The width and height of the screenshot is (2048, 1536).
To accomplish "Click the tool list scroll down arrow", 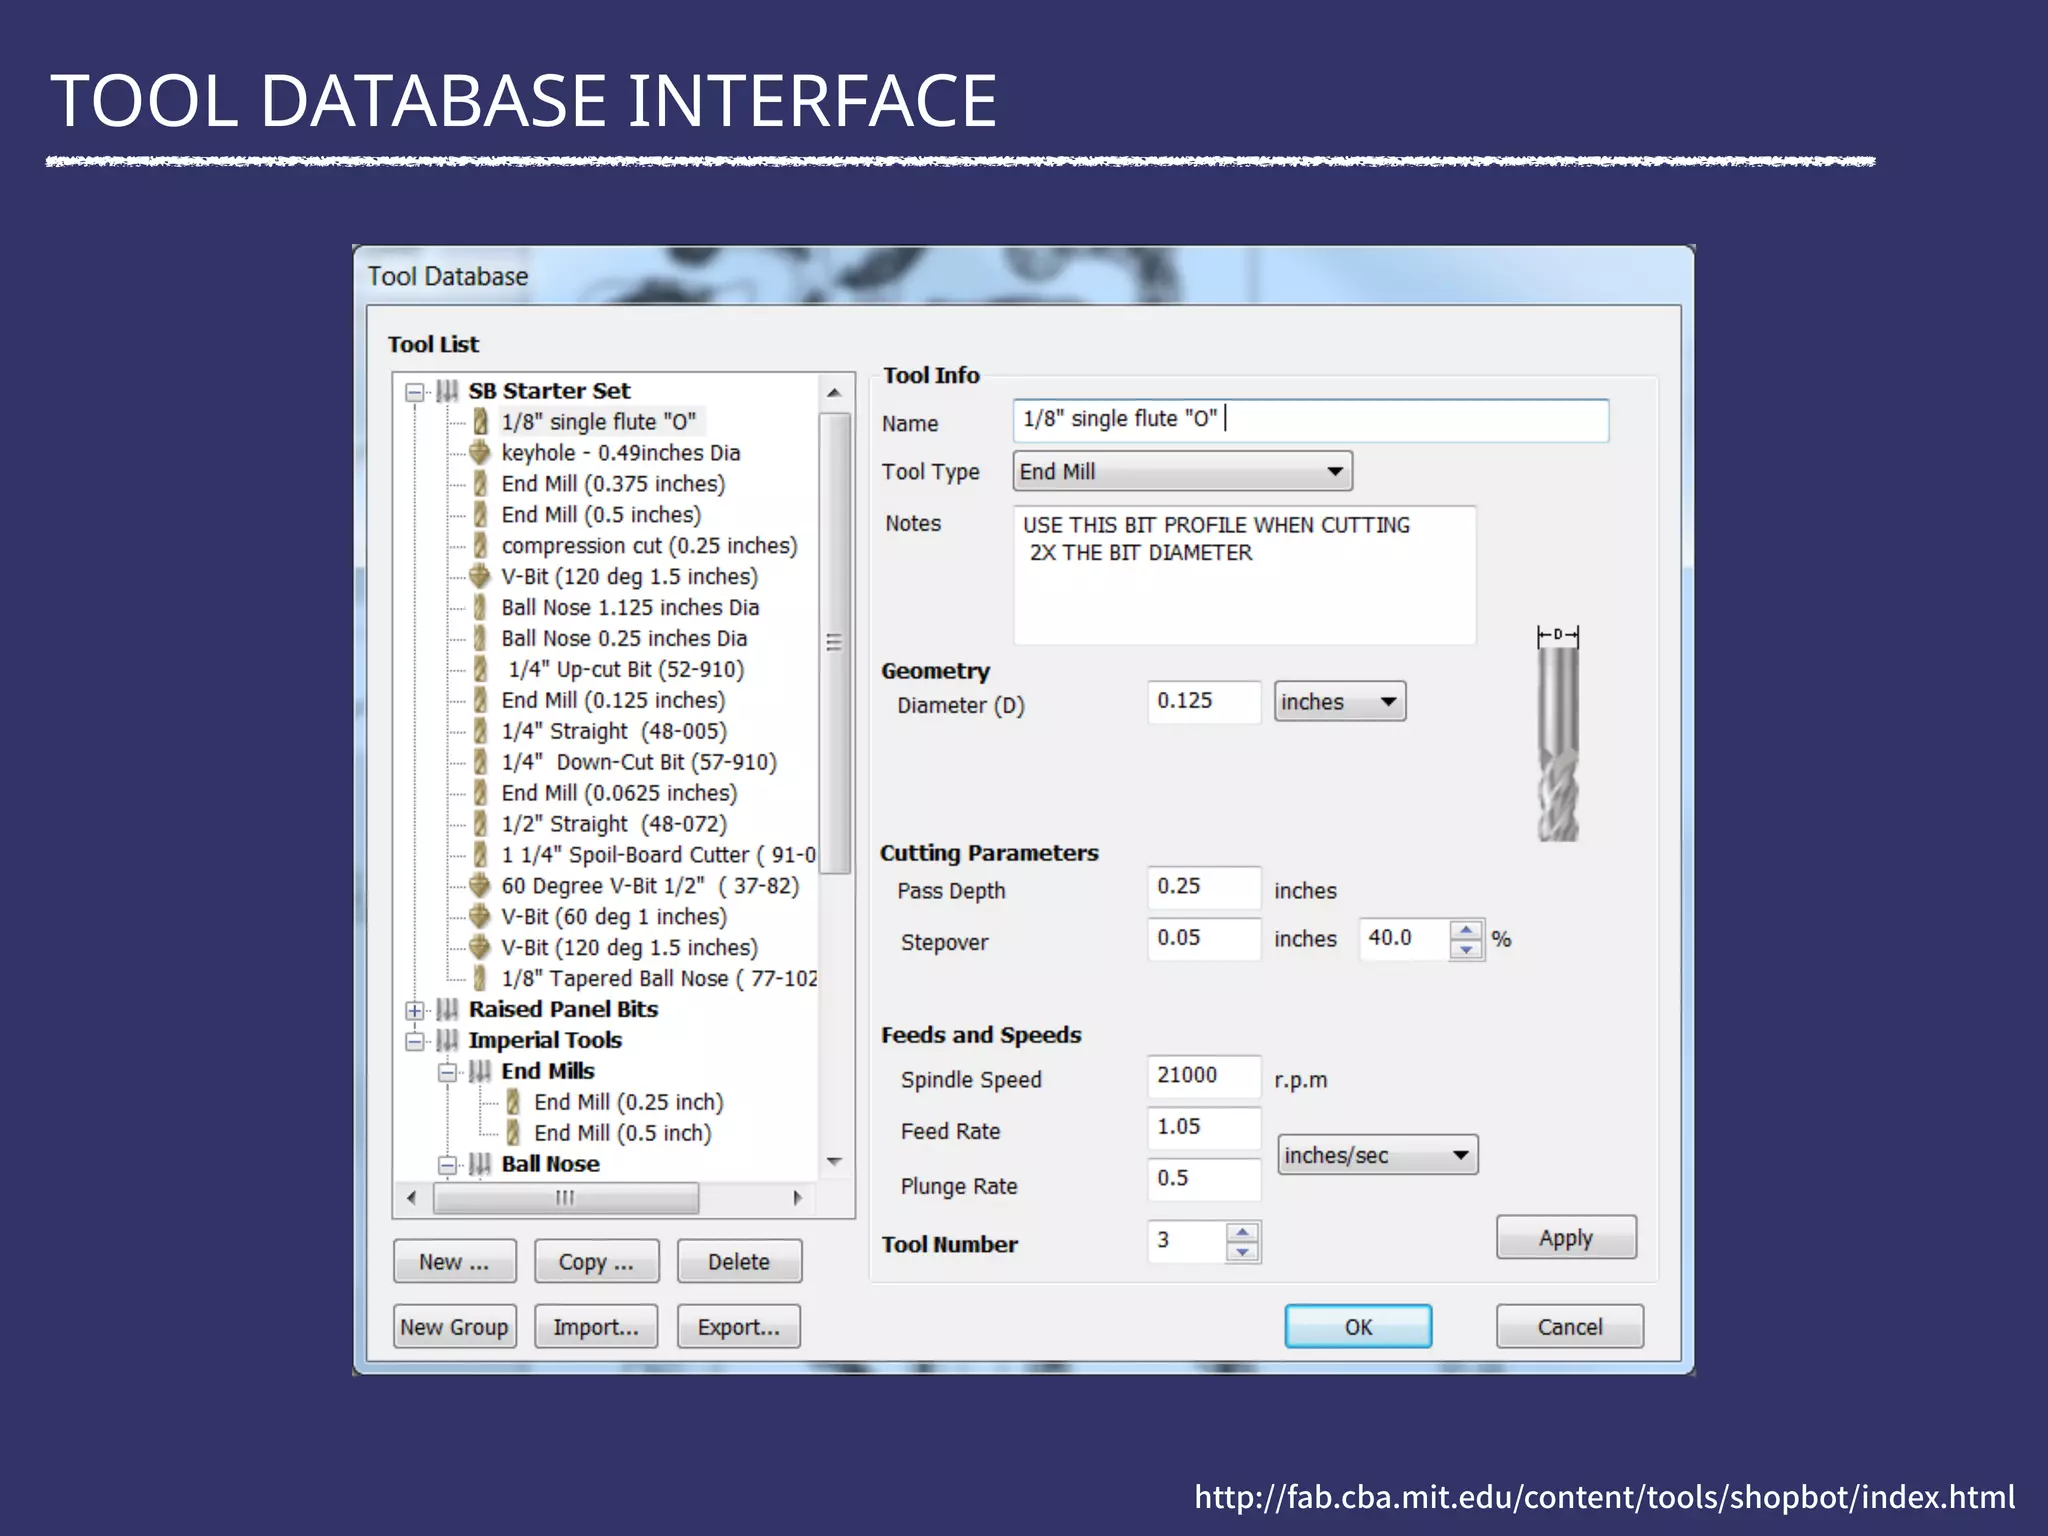I will [834, 1162].
